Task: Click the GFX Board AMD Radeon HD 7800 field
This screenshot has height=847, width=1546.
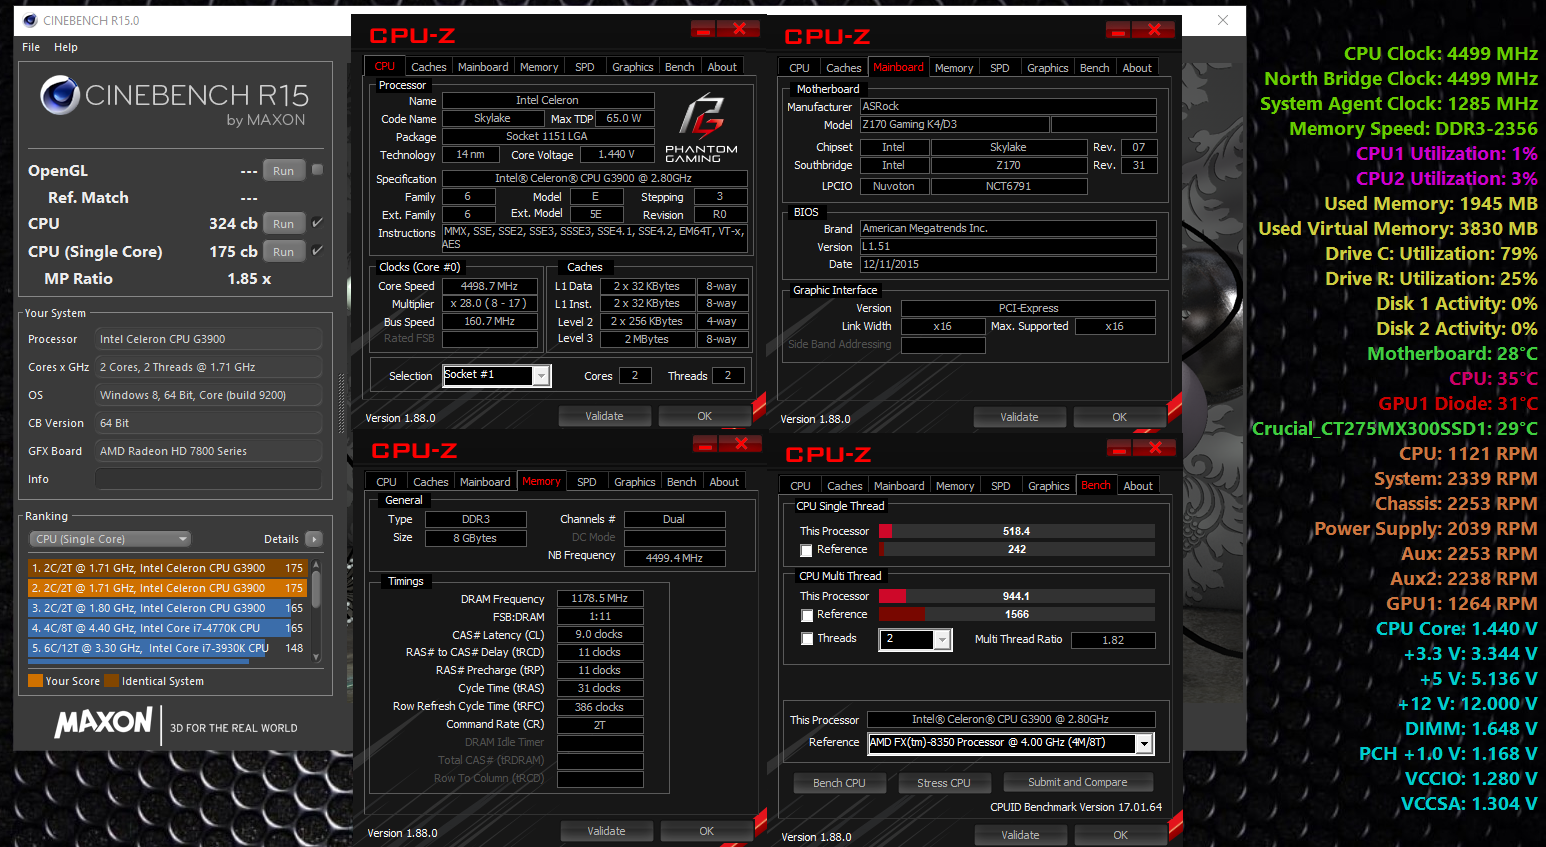Action: (x=208, y=451)
